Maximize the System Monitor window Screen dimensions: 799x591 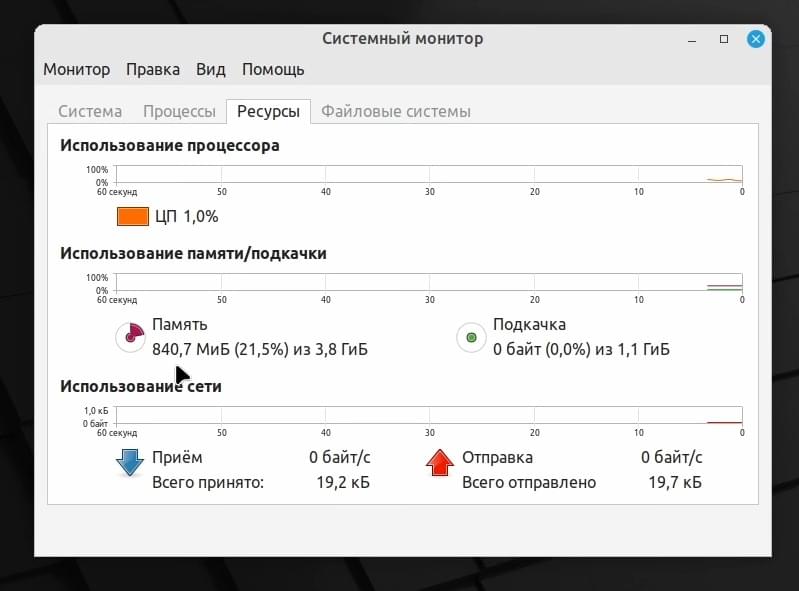(x=724, y=39)
